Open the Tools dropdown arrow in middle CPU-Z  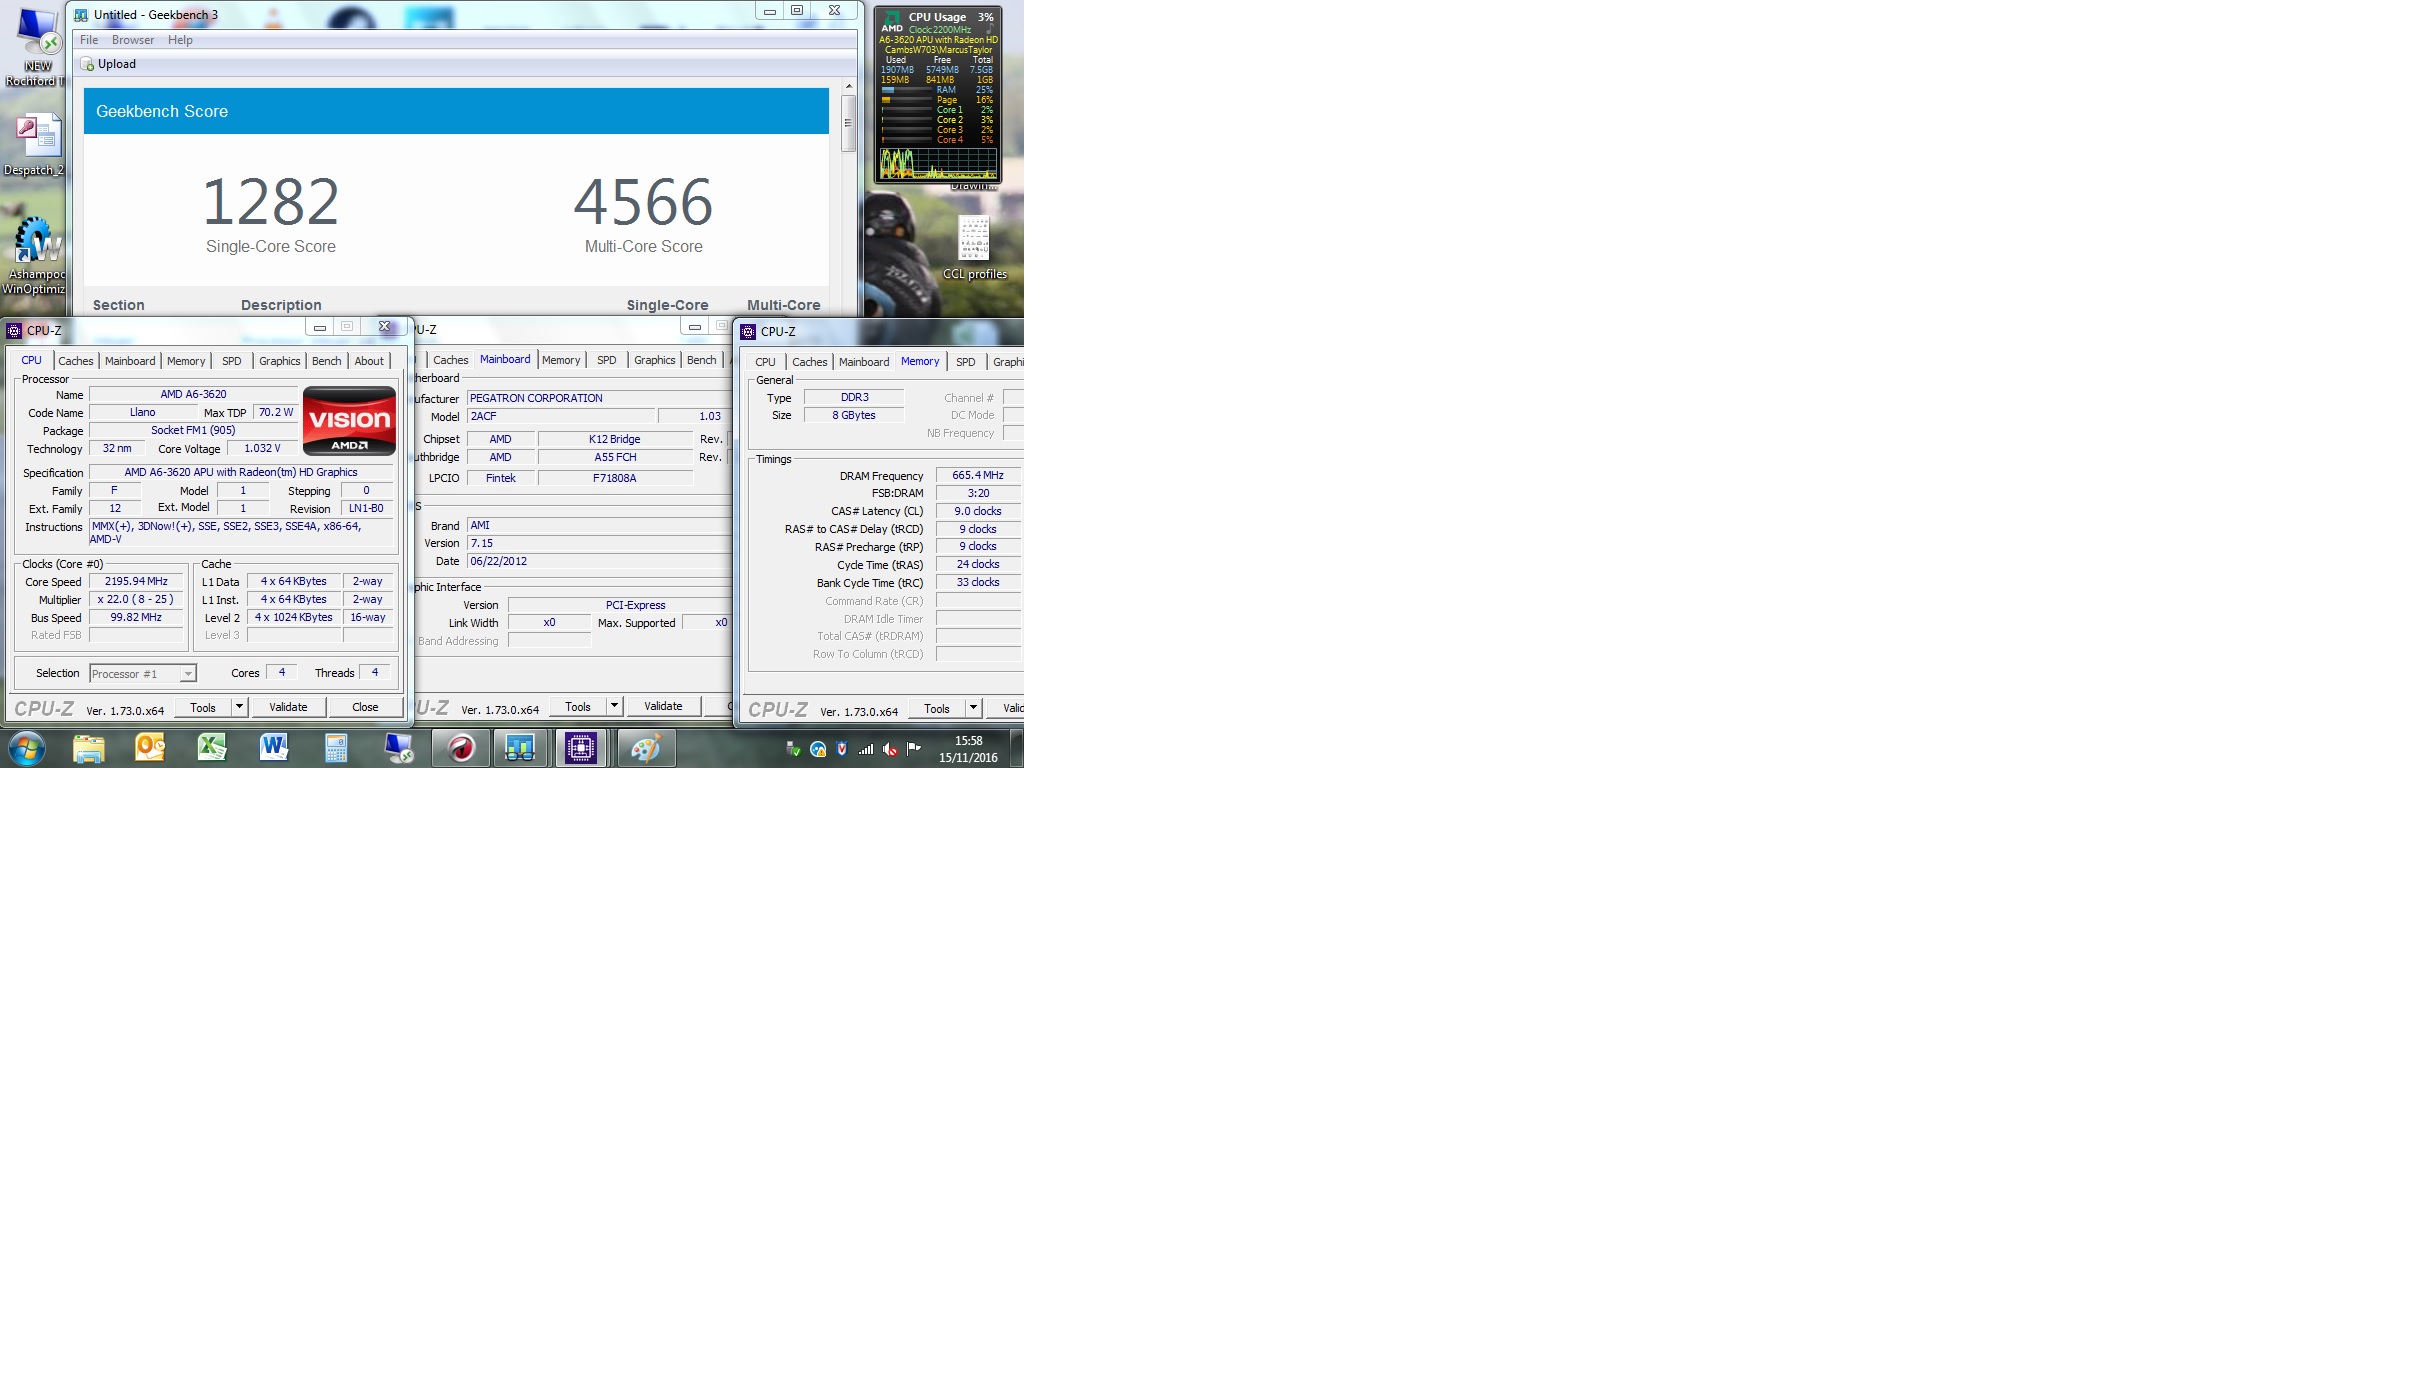614,706
